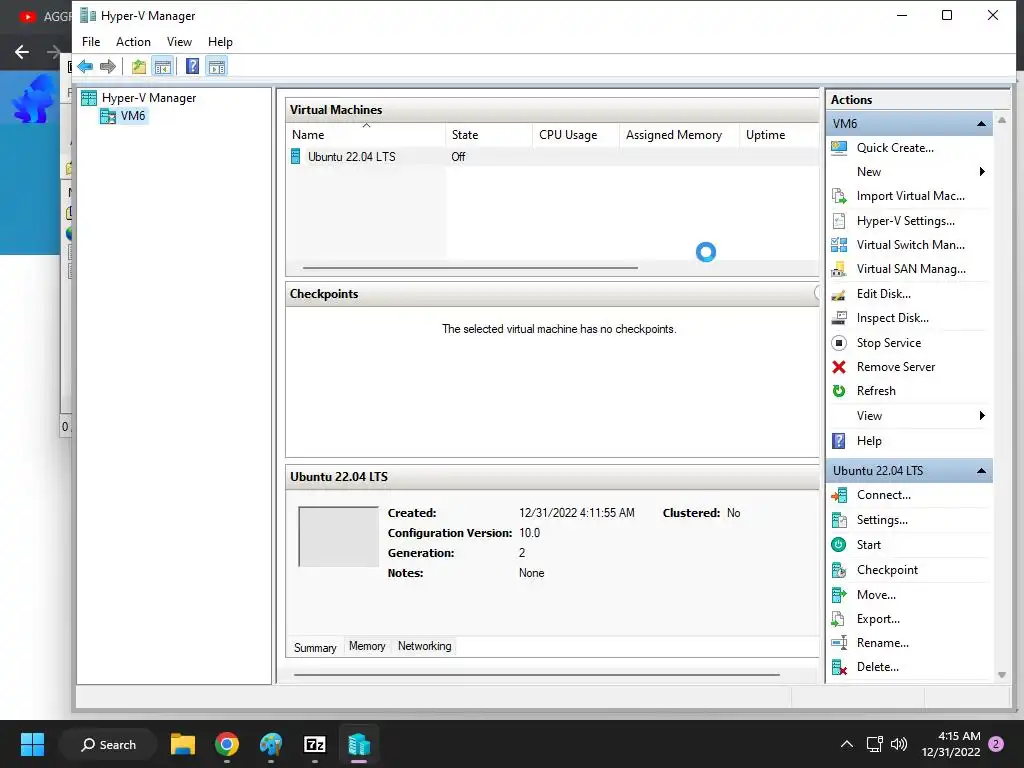Viewport: 1024px width, 768px height.
Task: Click the volume icon in system tray
Action: tap(899, 744)
